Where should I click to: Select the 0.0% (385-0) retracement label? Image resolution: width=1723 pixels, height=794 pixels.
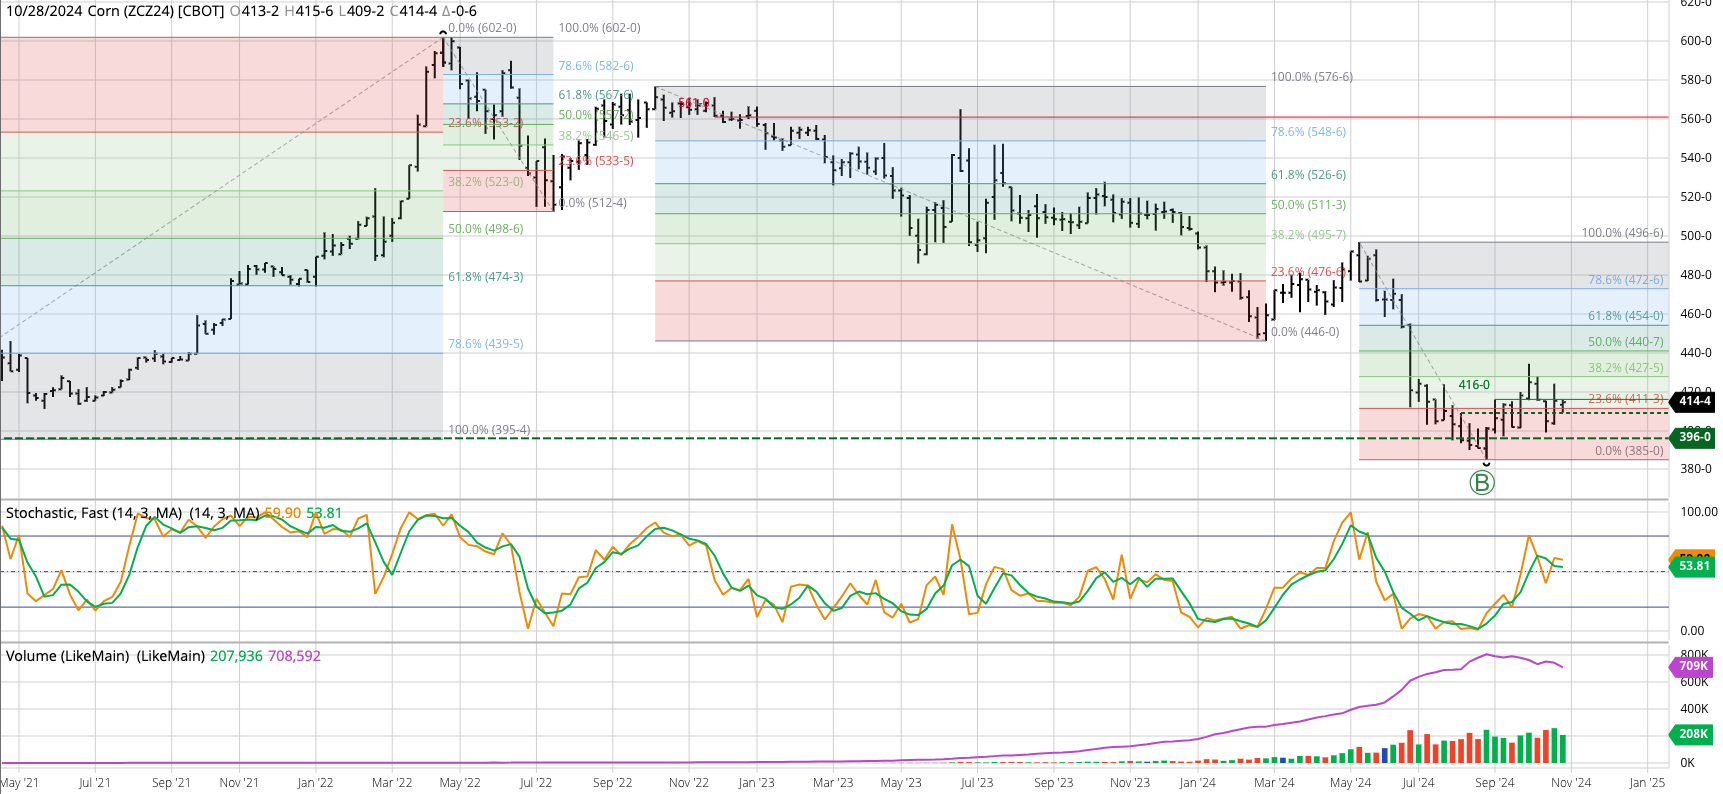pyautogui.click(x=1629, y=451)
